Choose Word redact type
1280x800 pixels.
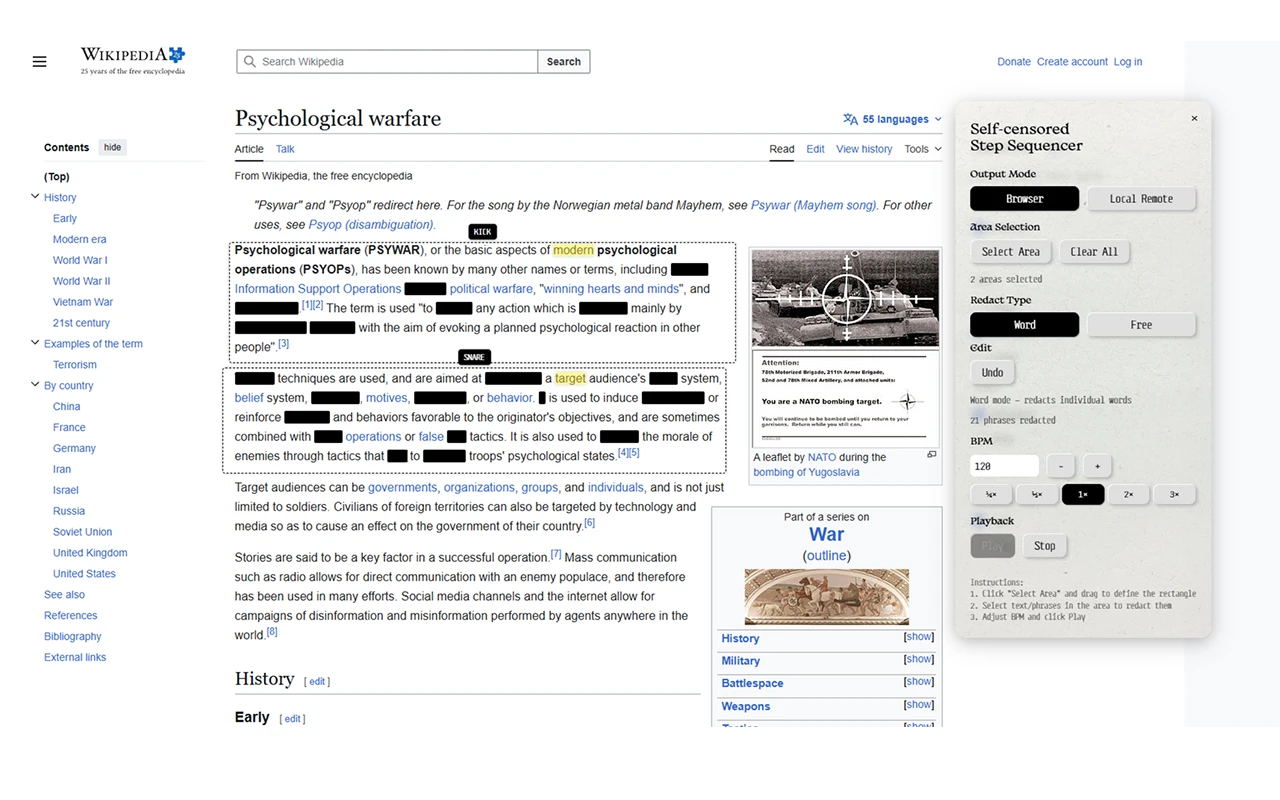point(1024,325)
